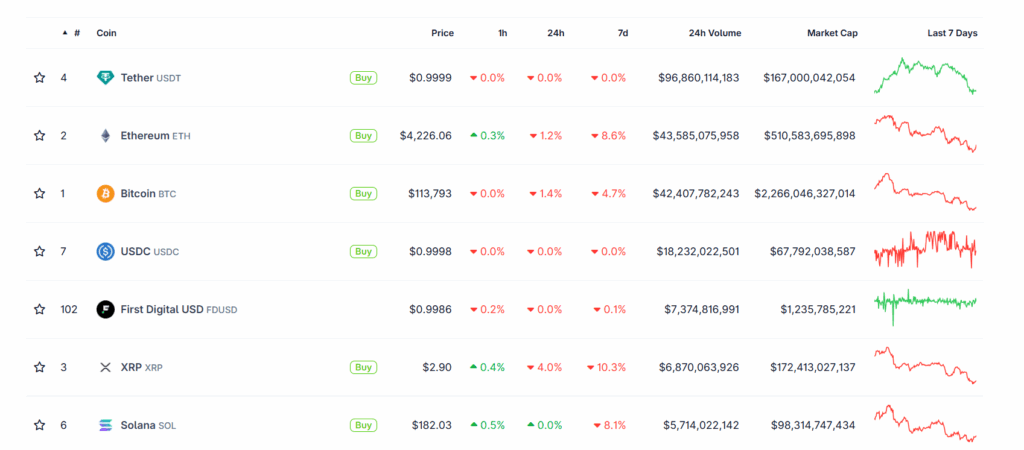Sort by the 7d change column header

coord(622,33)
